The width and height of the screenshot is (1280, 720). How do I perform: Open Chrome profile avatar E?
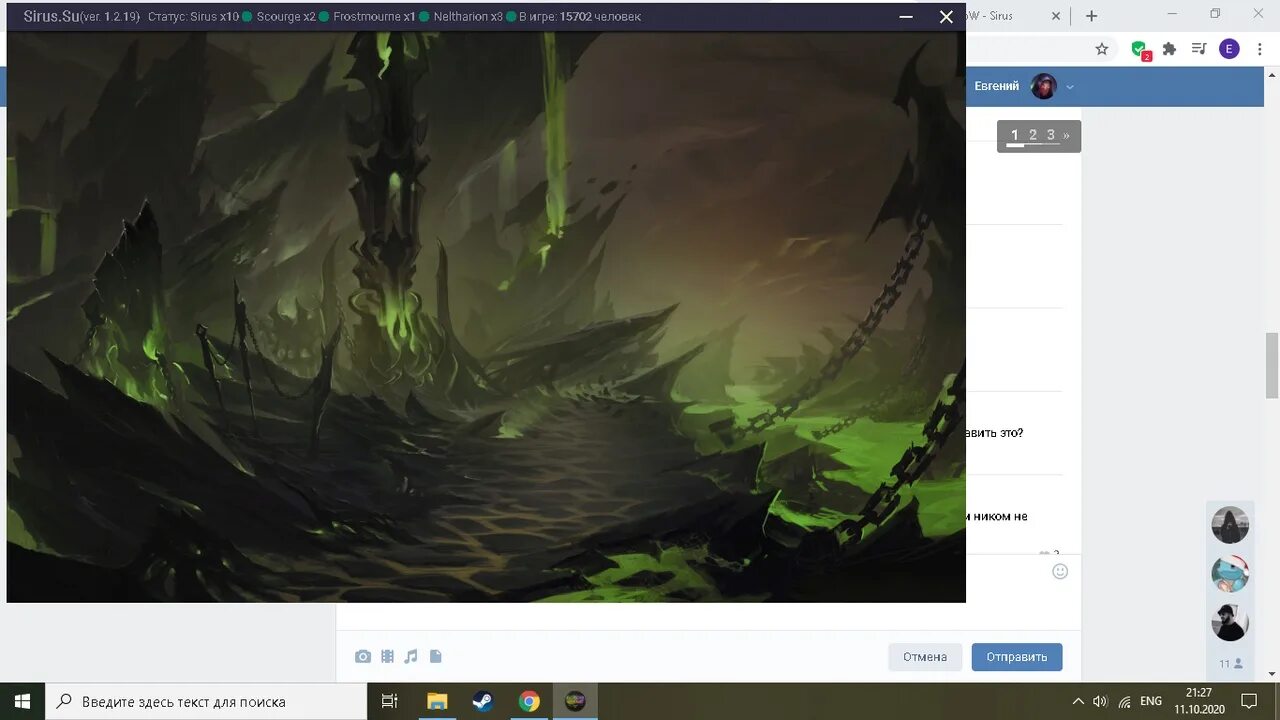(x=1230, y=49)
